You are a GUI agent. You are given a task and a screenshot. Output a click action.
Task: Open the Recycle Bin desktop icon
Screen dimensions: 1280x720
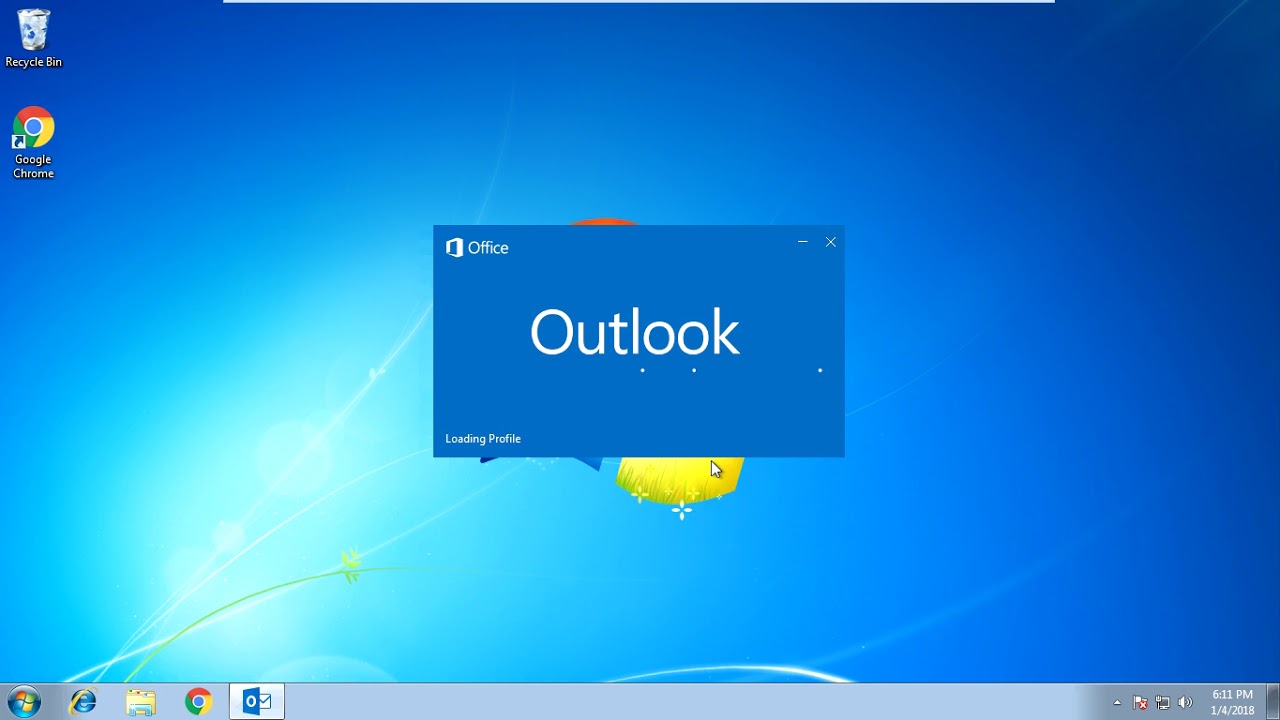[x=33, y=39]
